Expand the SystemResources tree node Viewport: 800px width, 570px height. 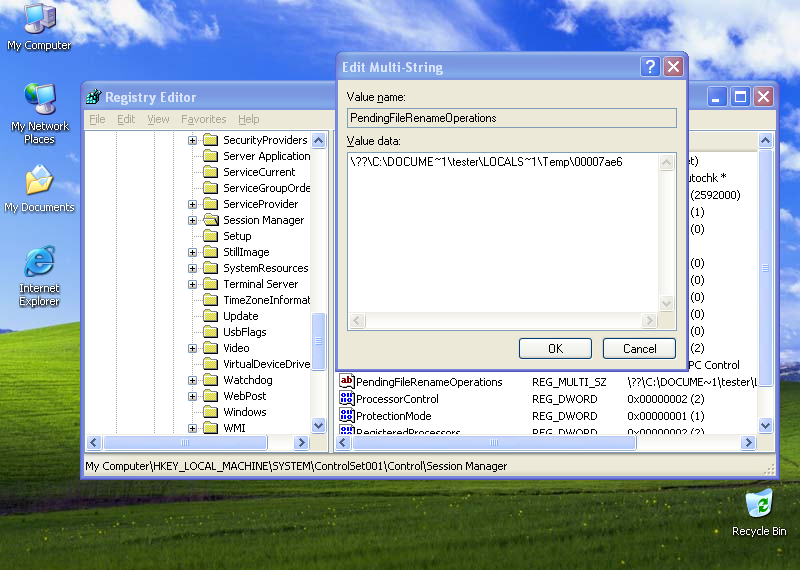point(192,268)
